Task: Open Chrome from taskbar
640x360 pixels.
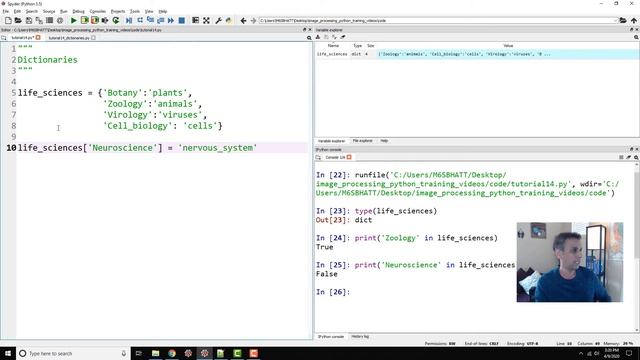Action: 172,353
